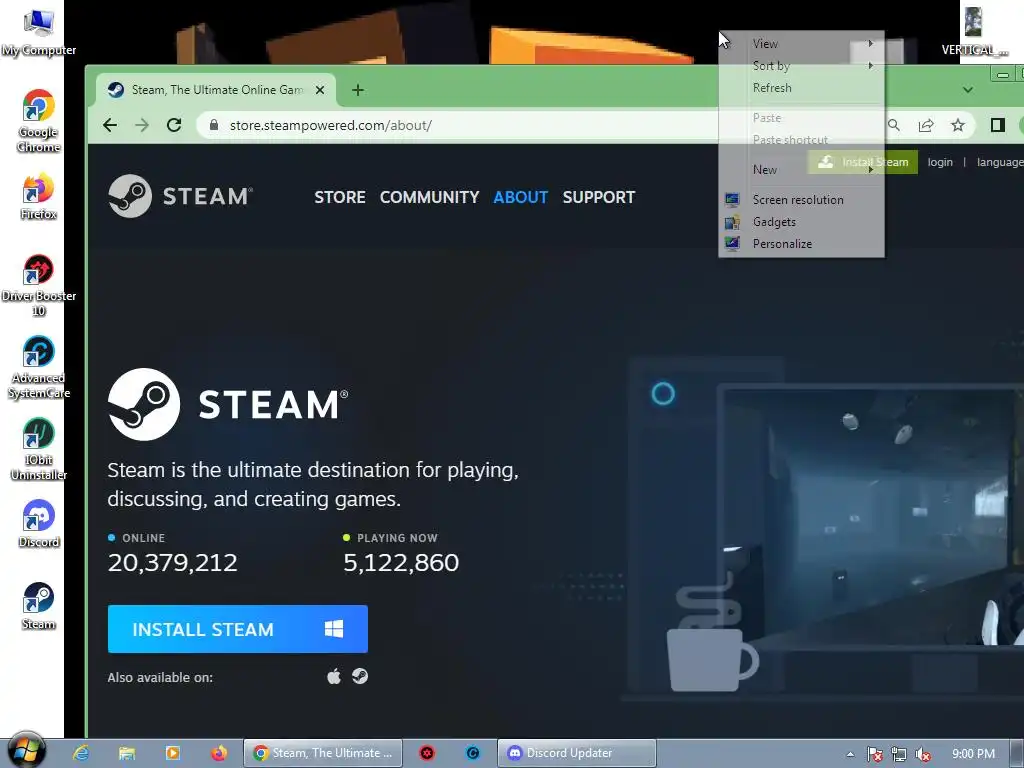Image resolution: width=1024 pixels, height=768 pixels.
Task: Select Advanced SystemCare desktop icon
Action: (39, 367)
